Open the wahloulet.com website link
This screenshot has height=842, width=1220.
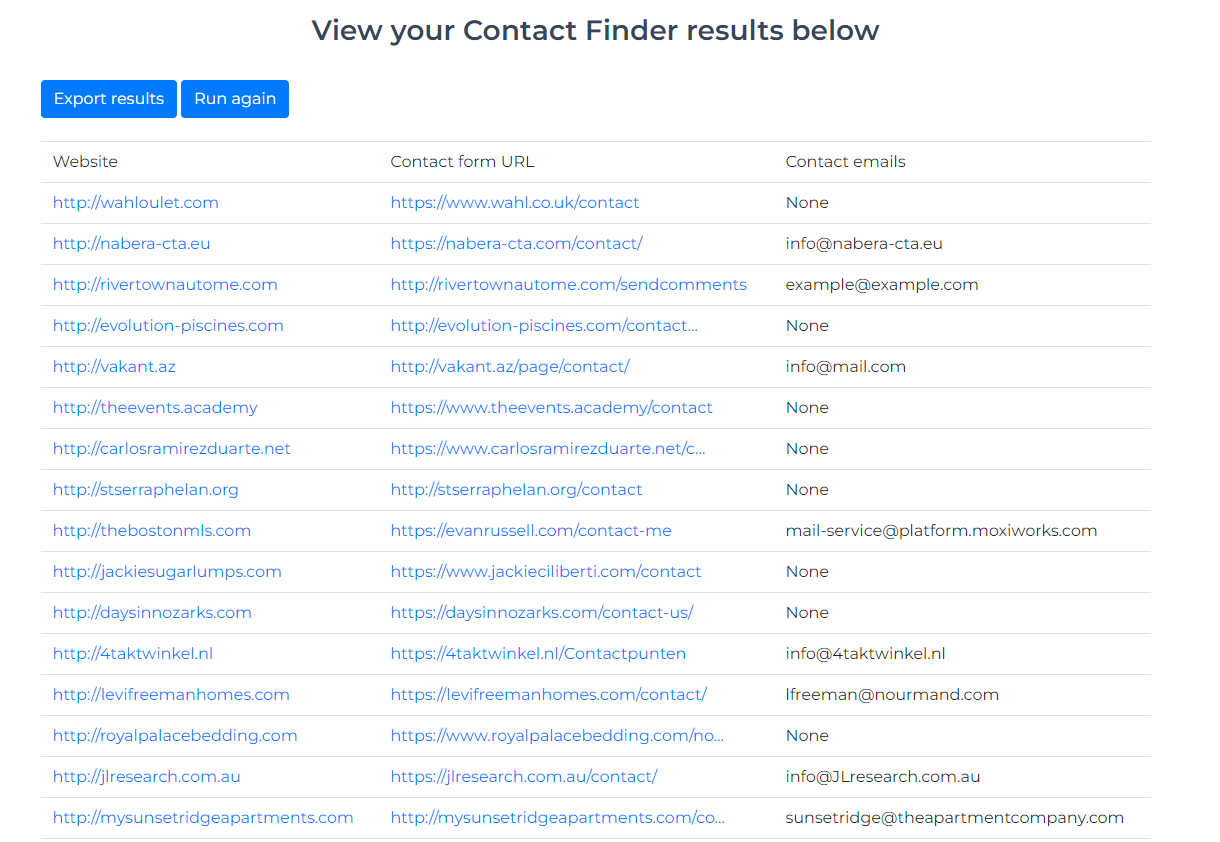coord(136,203)
